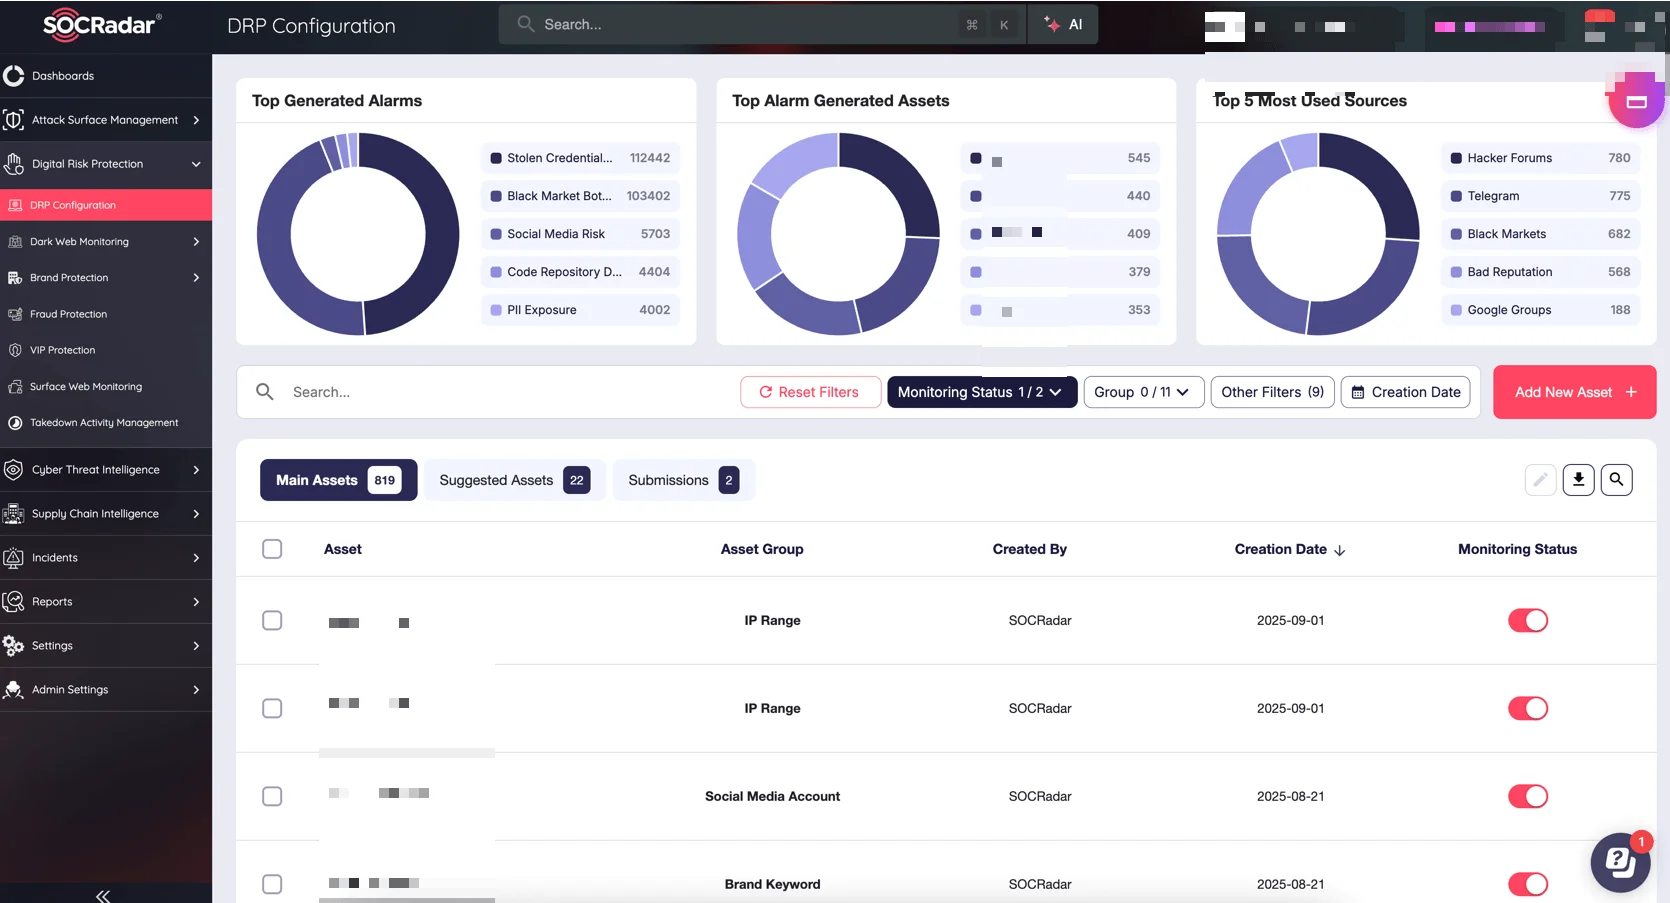Check the Brand Keyword row checkbox
The width and height of the screenshot is (1670, 903).
tap(272, 884)
